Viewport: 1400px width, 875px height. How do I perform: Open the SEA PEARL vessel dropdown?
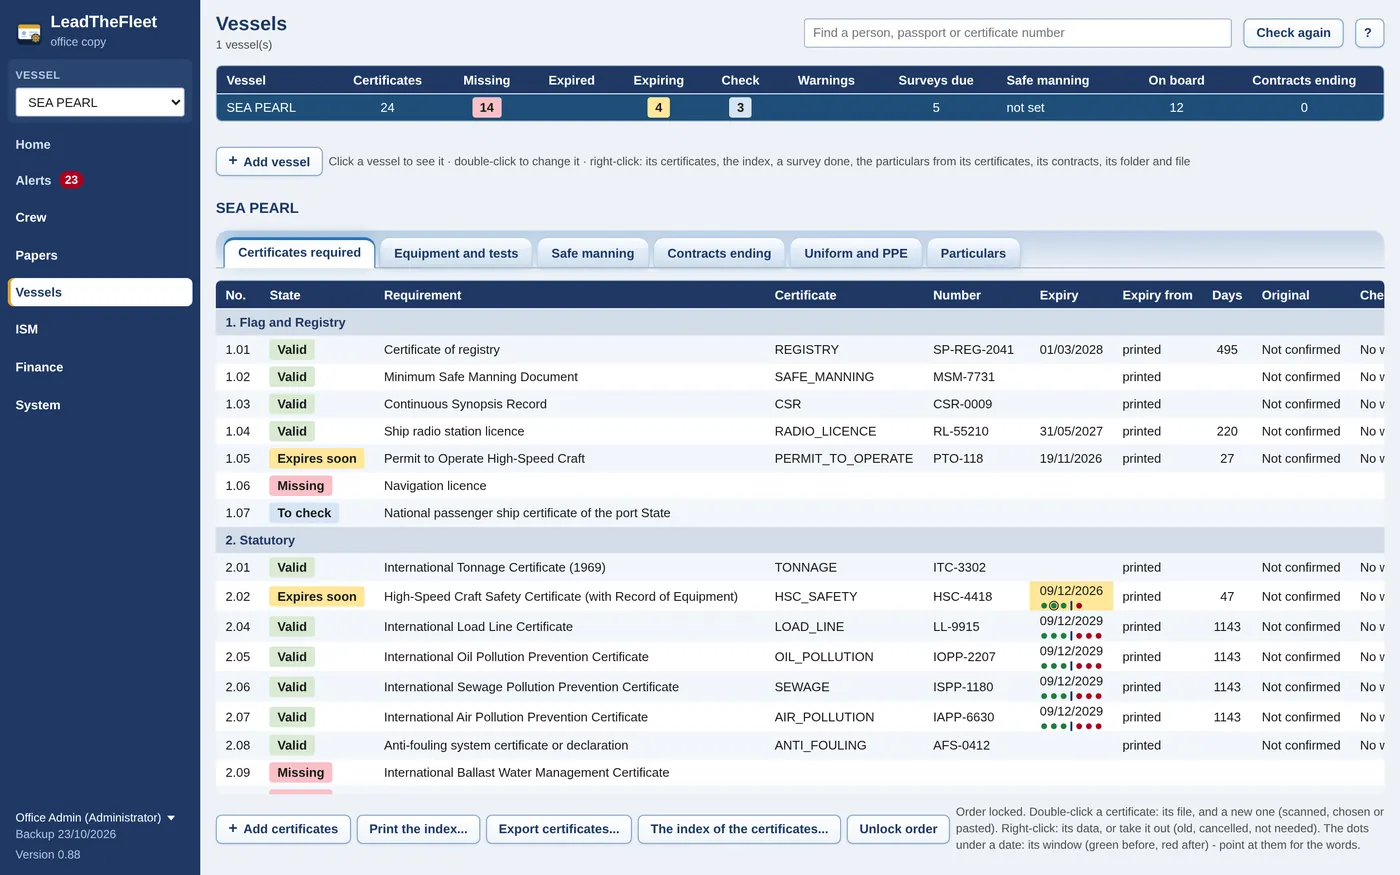(100, 102)
